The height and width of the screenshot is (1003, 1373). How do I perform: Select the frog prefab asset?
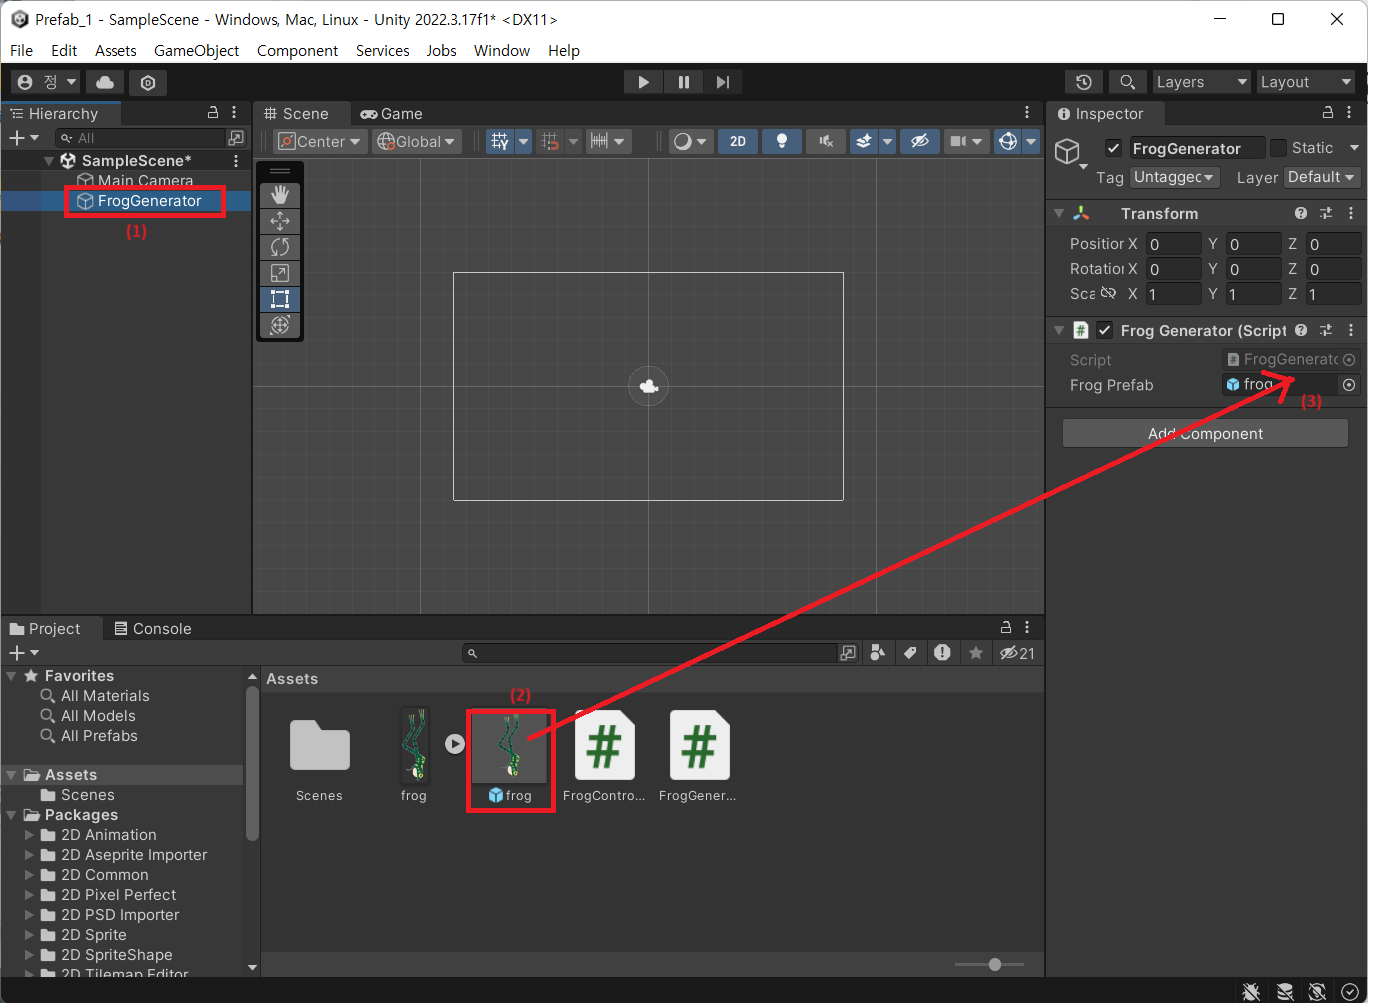point(511,756)
